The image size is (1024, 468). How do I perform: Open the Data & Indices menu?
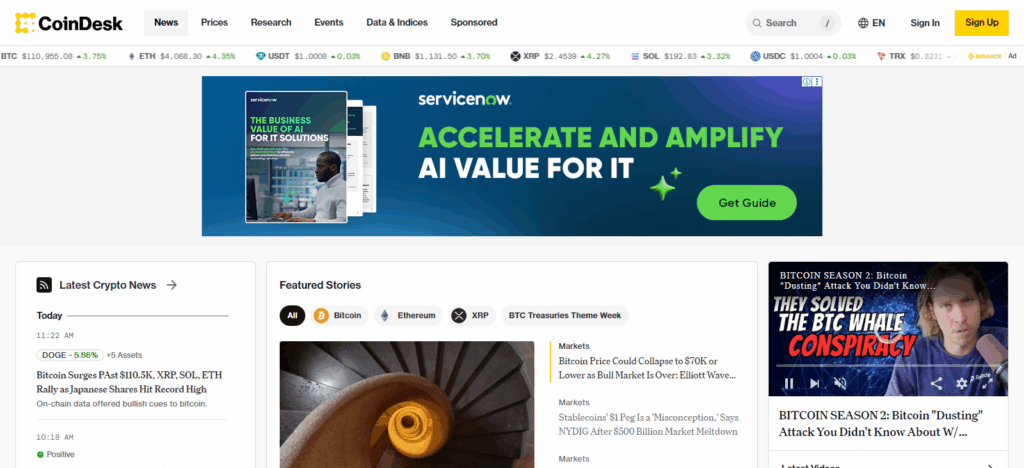click(x=397, y=23)
